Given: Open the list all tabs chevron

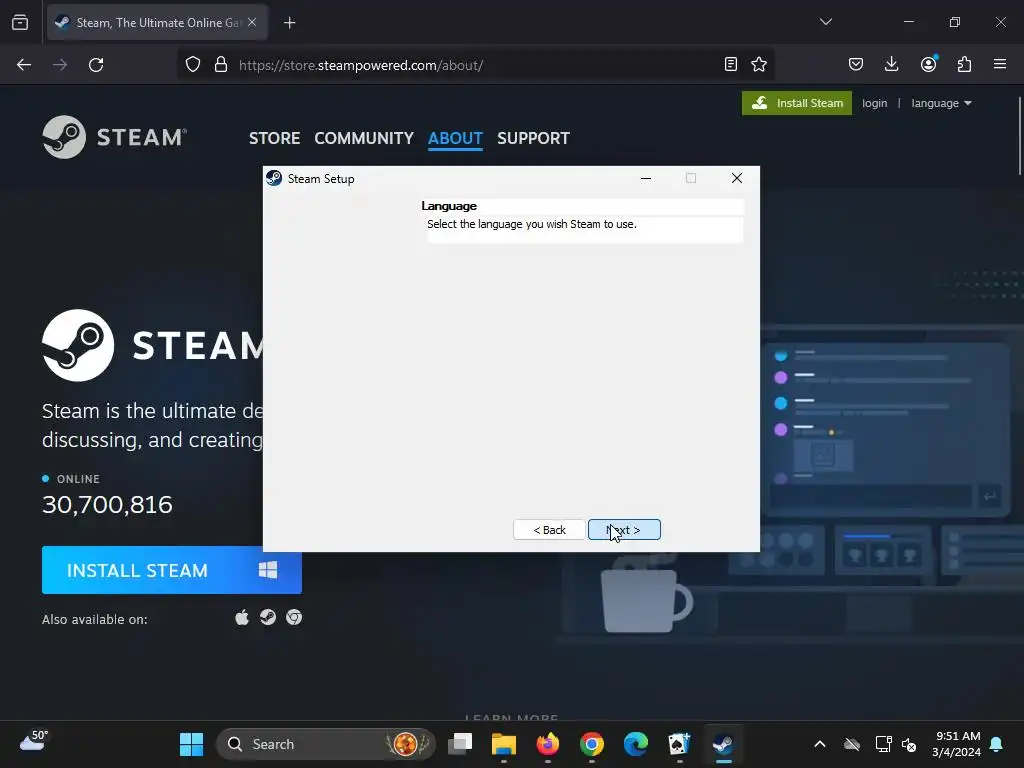Looking at the screenshot, I should (825, 22).
